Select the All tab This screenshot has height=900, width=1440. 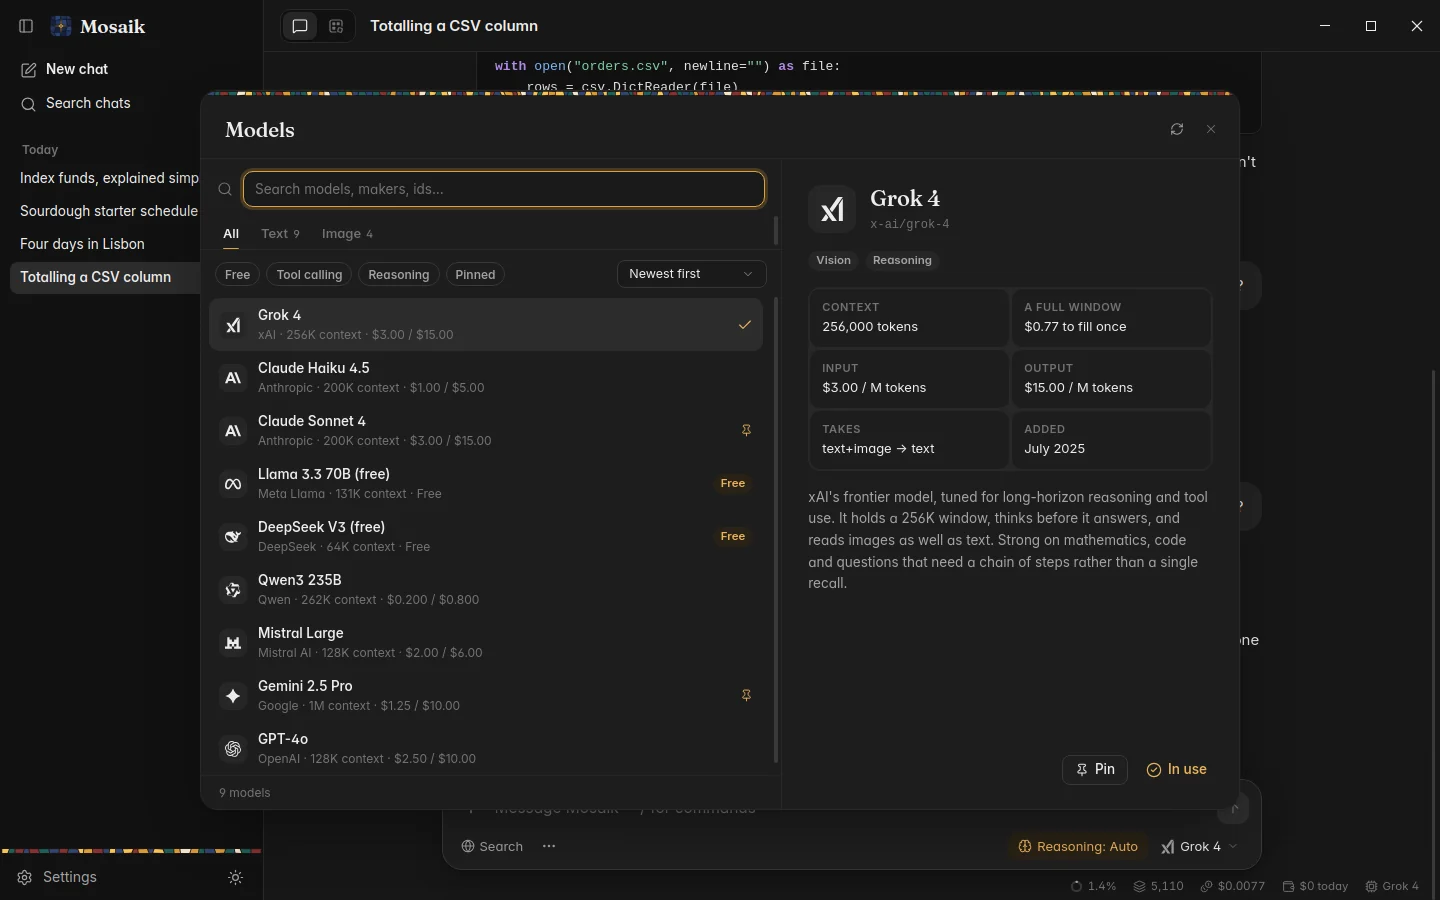pyautogui.click(x=231, y=233)
